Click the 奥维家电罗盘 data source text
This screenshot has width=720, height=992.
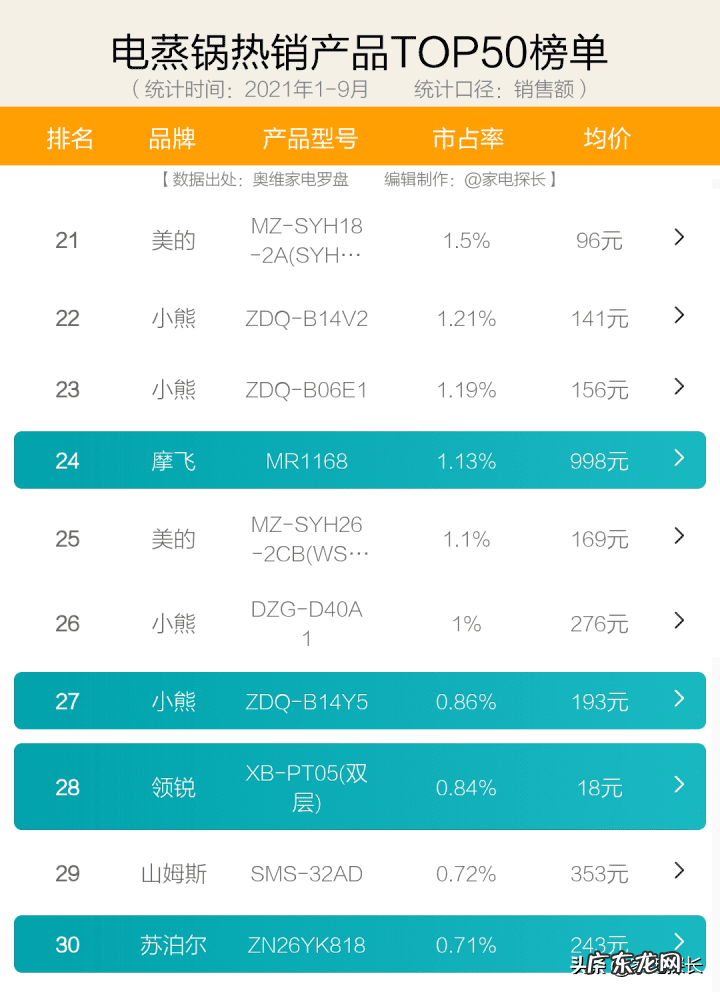[x=300, y=180]
